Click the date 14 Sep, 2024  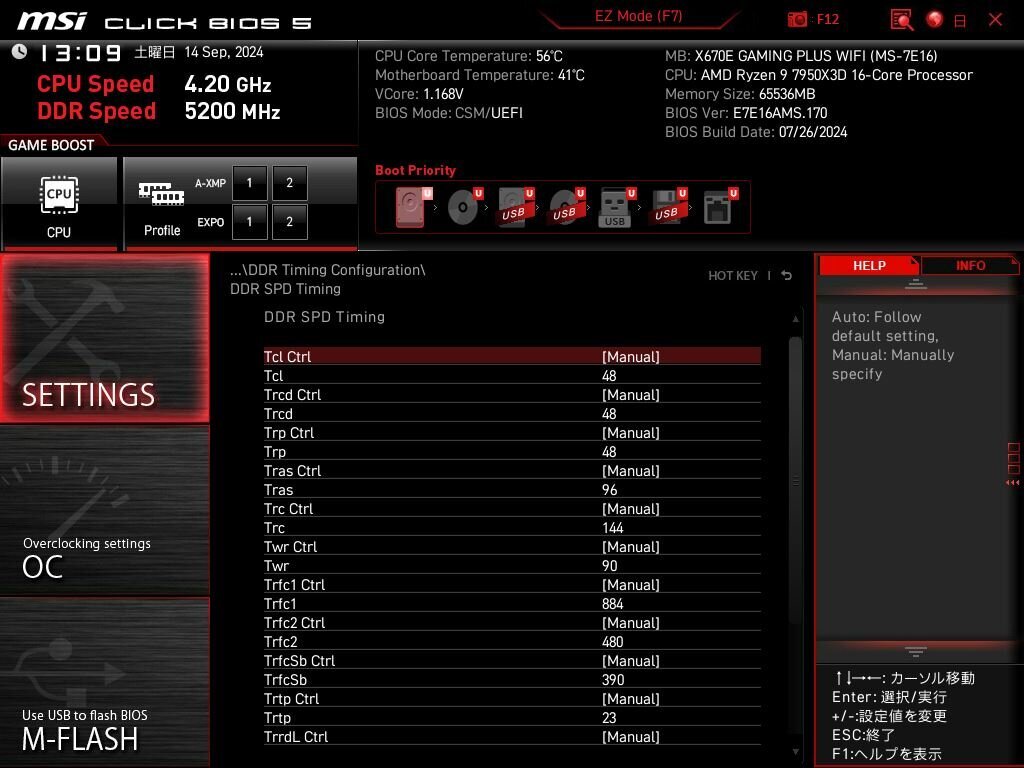click(x=223, y=52)
